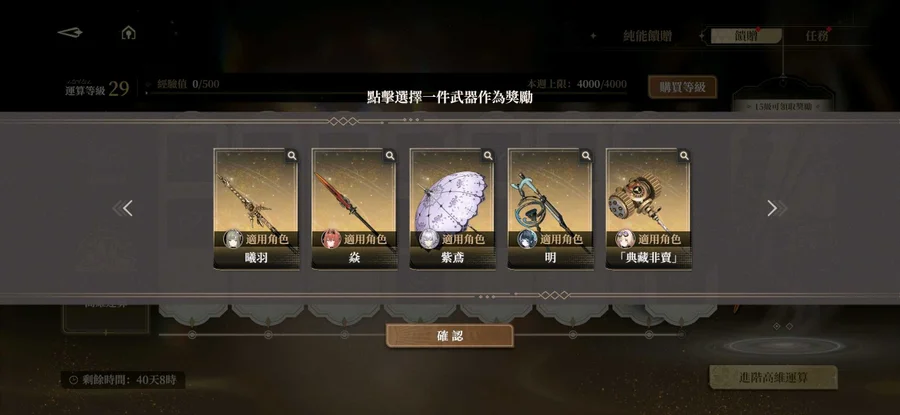The height and width of the screenshot is (415, 900).
Task: Show the previous weapons with the left arrow
Action: 123,208
